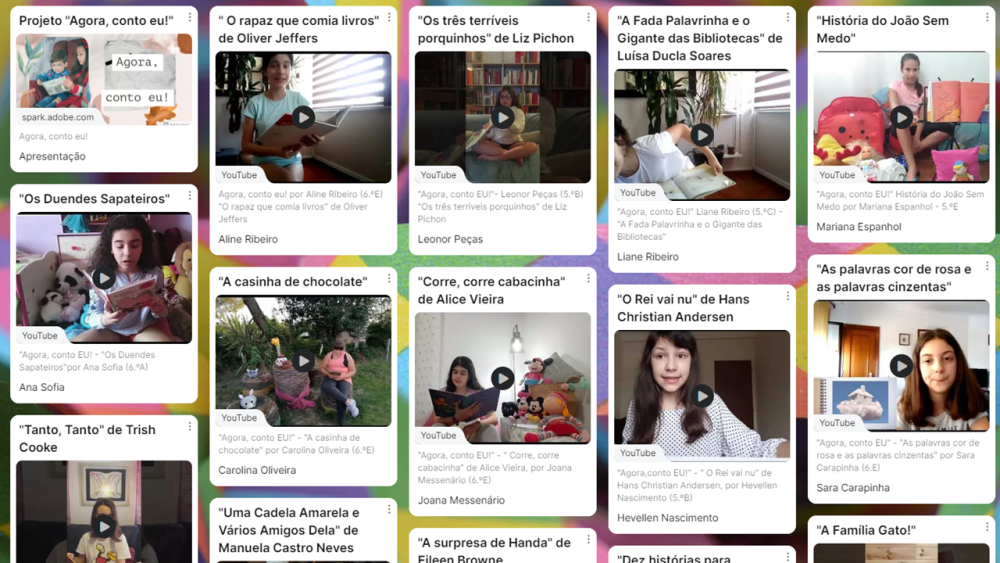Open the spark.adobe.com presentation thumbnail

[104, 80]
